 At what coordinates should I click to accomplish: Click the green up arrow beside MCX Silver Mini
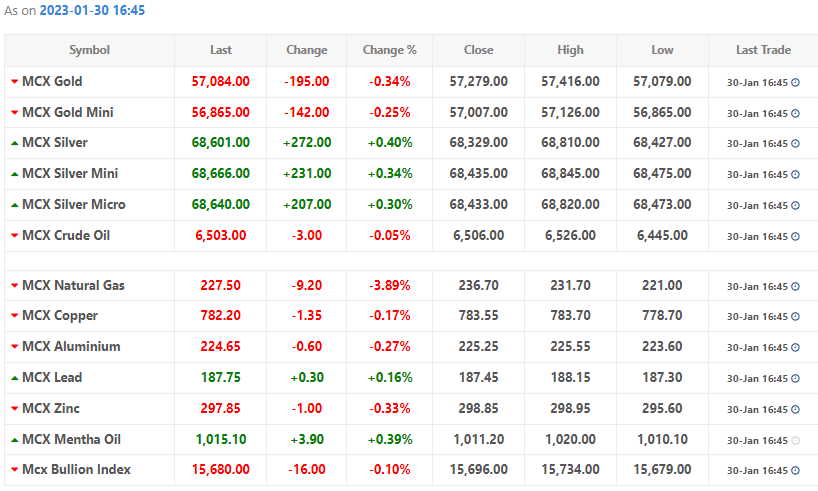tap(15, 174)
